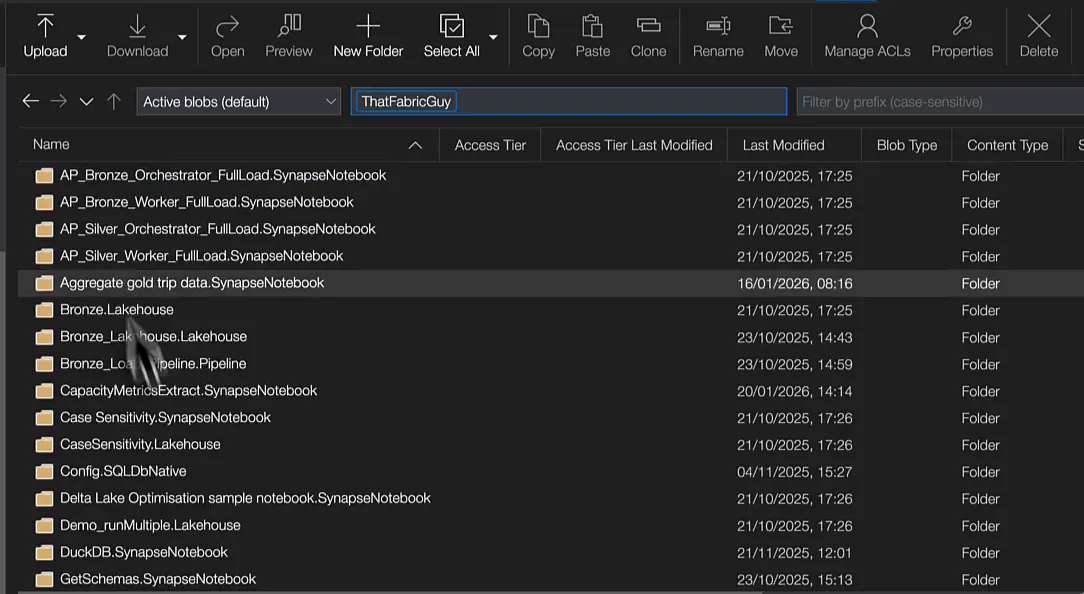The width and height of the screenshot is (1084, 594).
Task: Select AP_Bronze_Worker_FullLoad.SynapseNotebook folder
Action: click(x=207, y=202)
